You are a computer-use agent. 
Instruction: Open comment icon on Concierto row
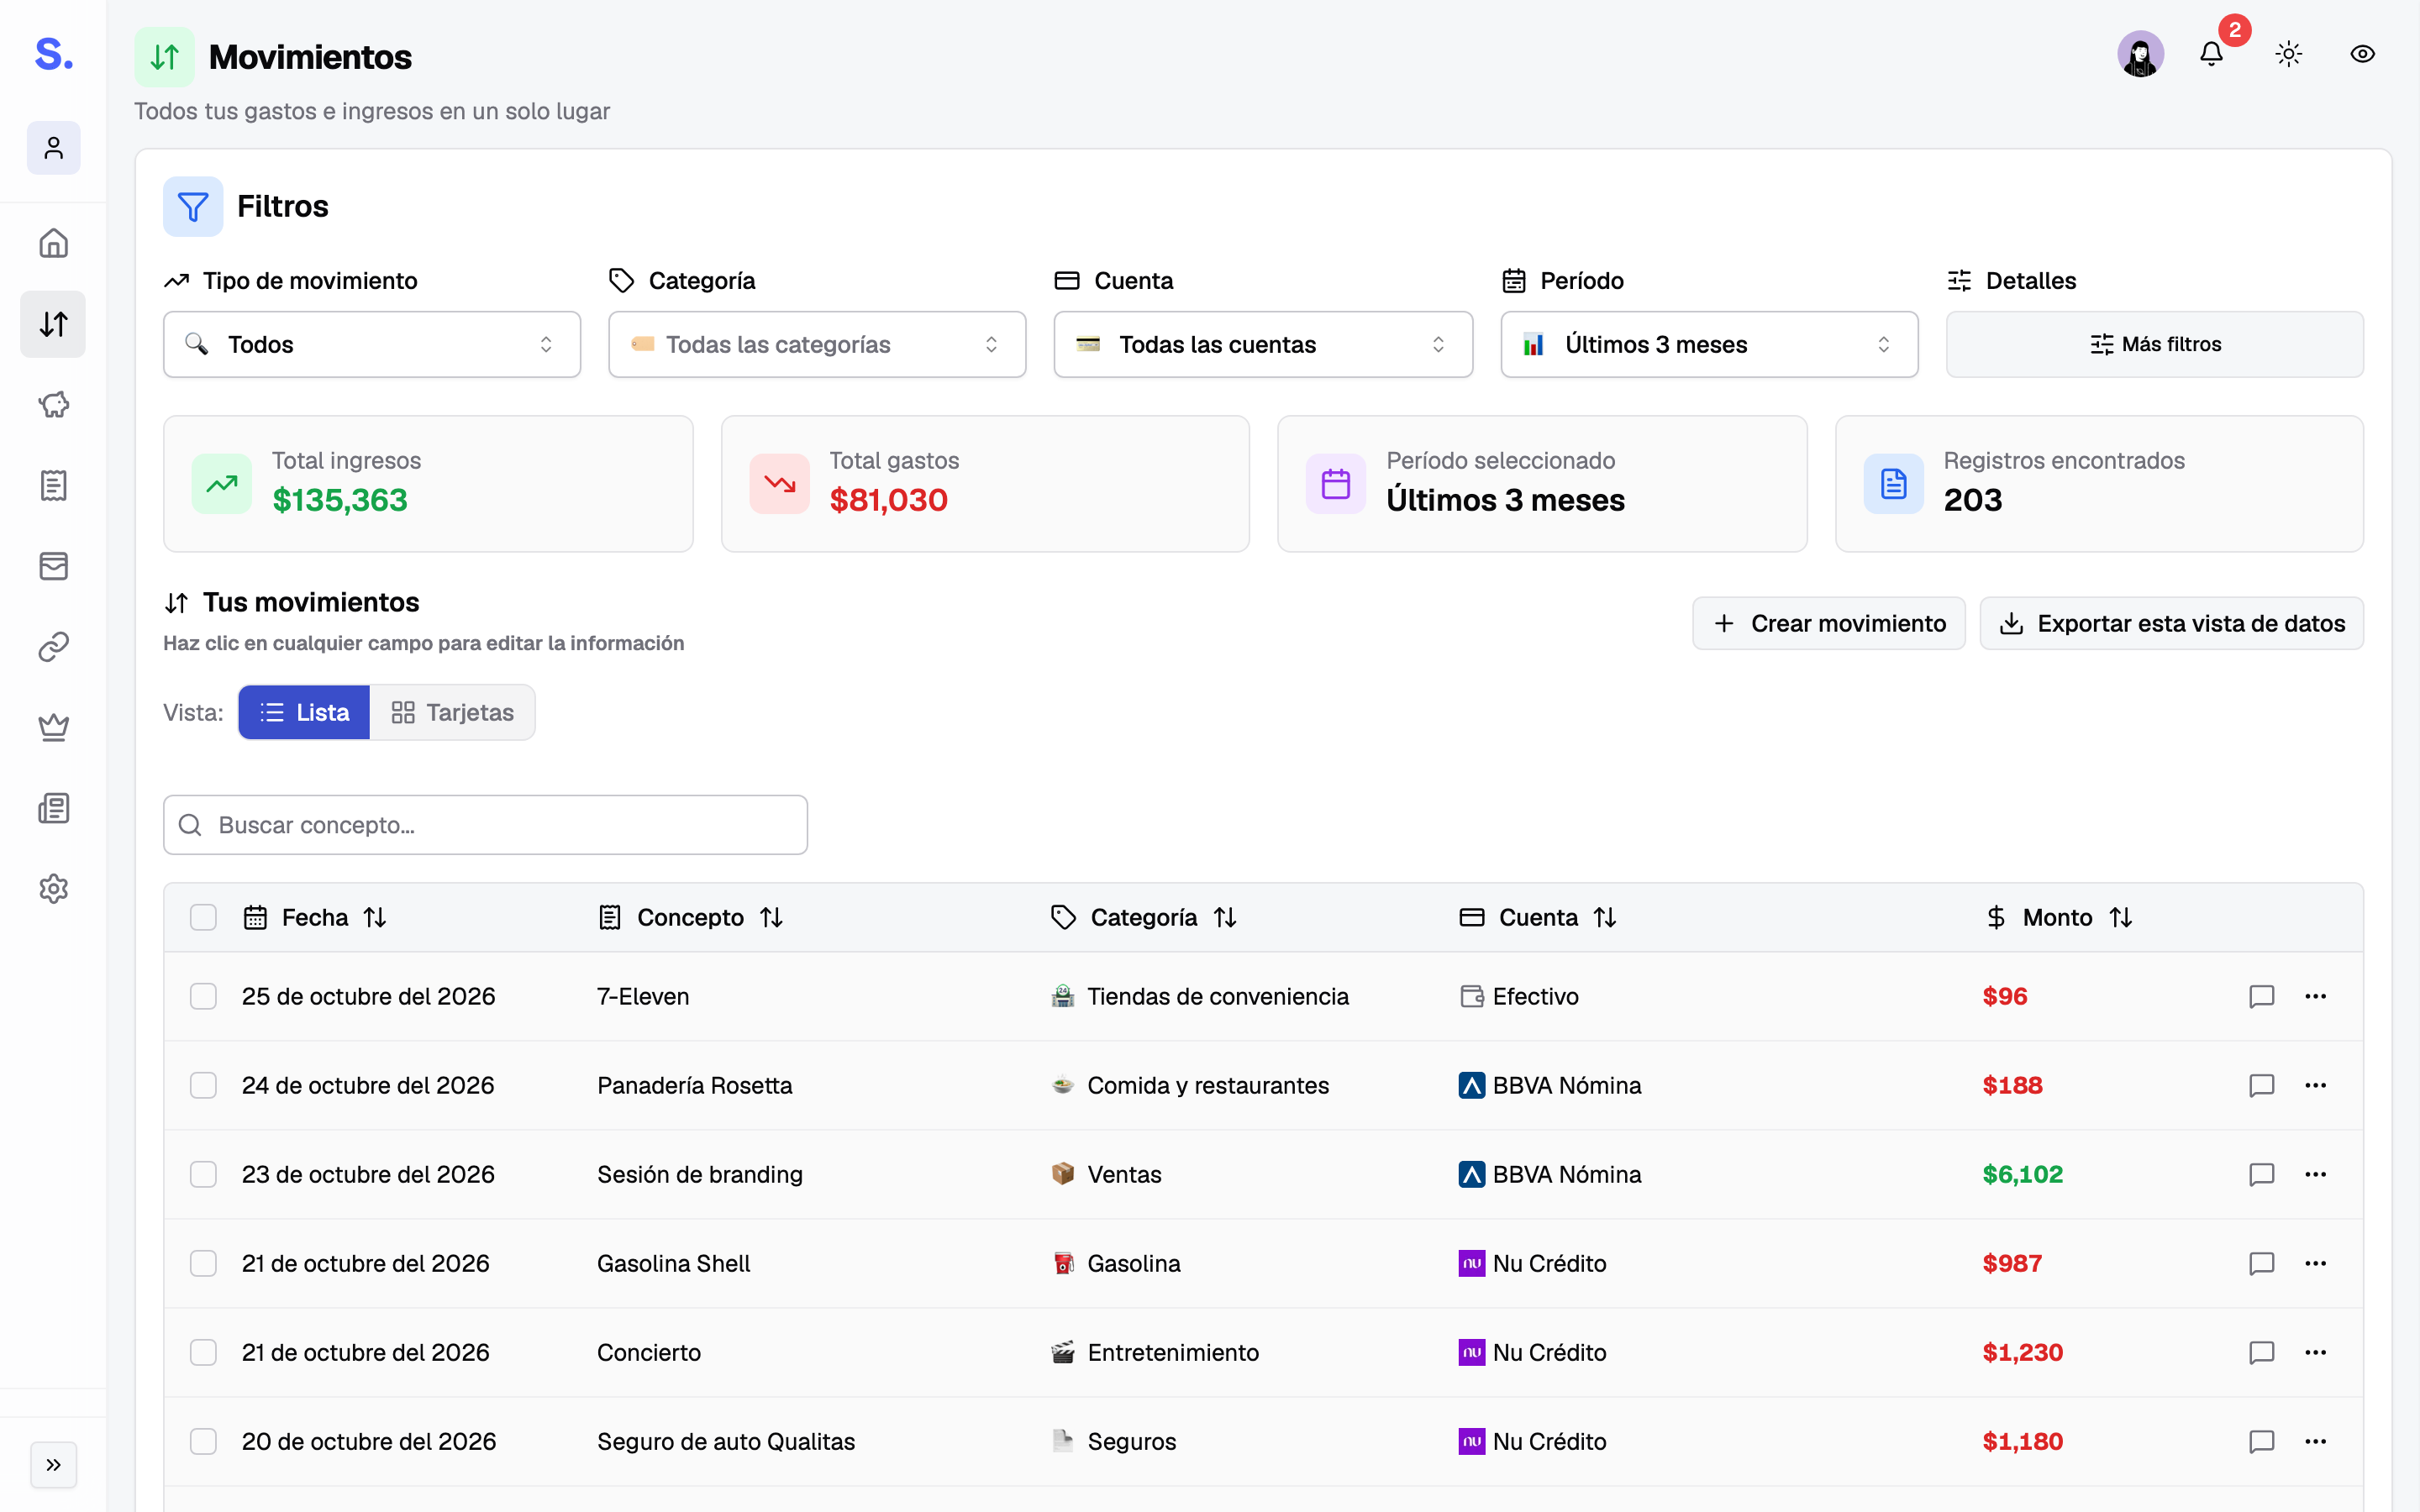[x=2261, y=1352]
